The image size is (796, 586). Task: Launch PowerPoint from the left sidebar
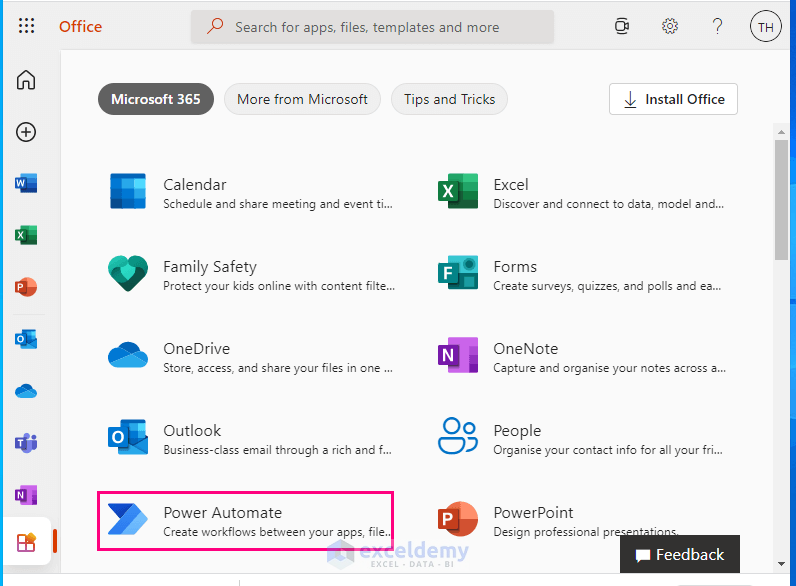tap(26, 287)
